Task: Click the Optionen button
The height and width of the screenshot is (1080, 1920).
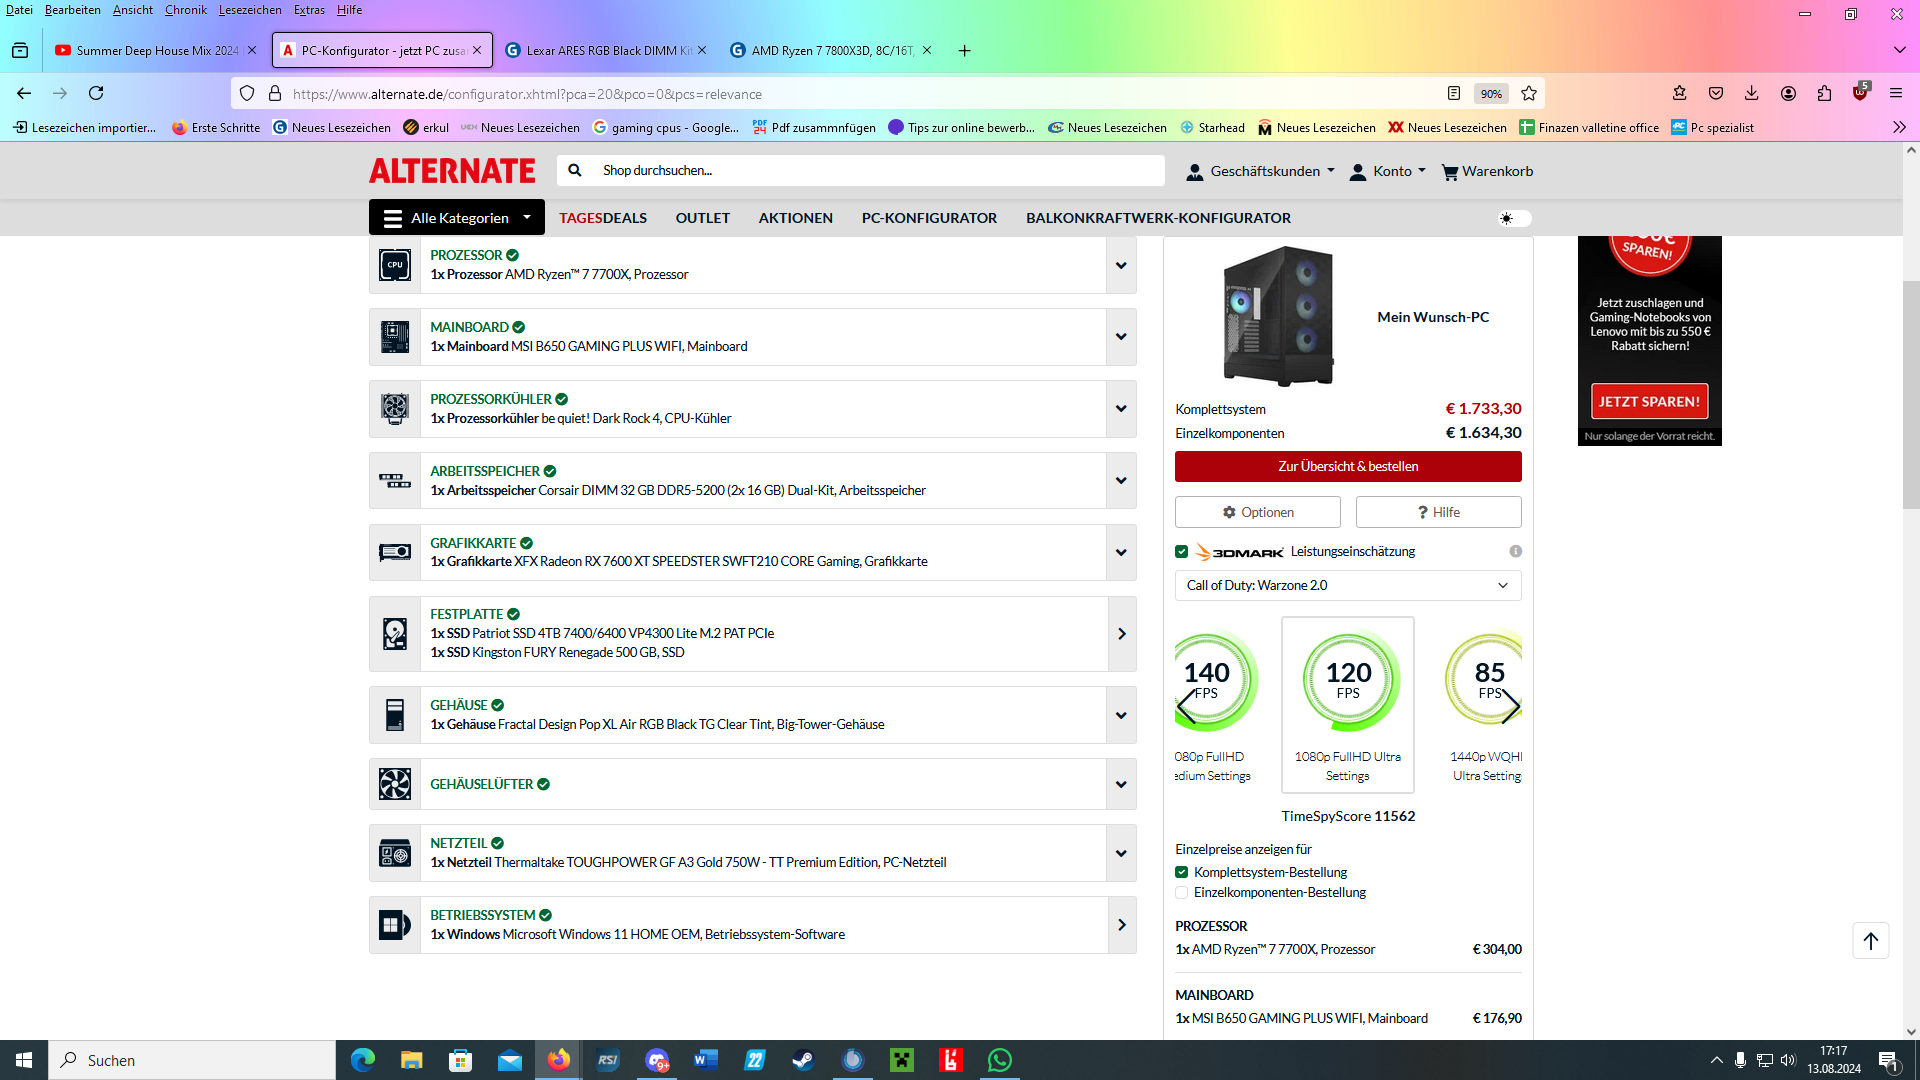Action: tap(1257, 513)
